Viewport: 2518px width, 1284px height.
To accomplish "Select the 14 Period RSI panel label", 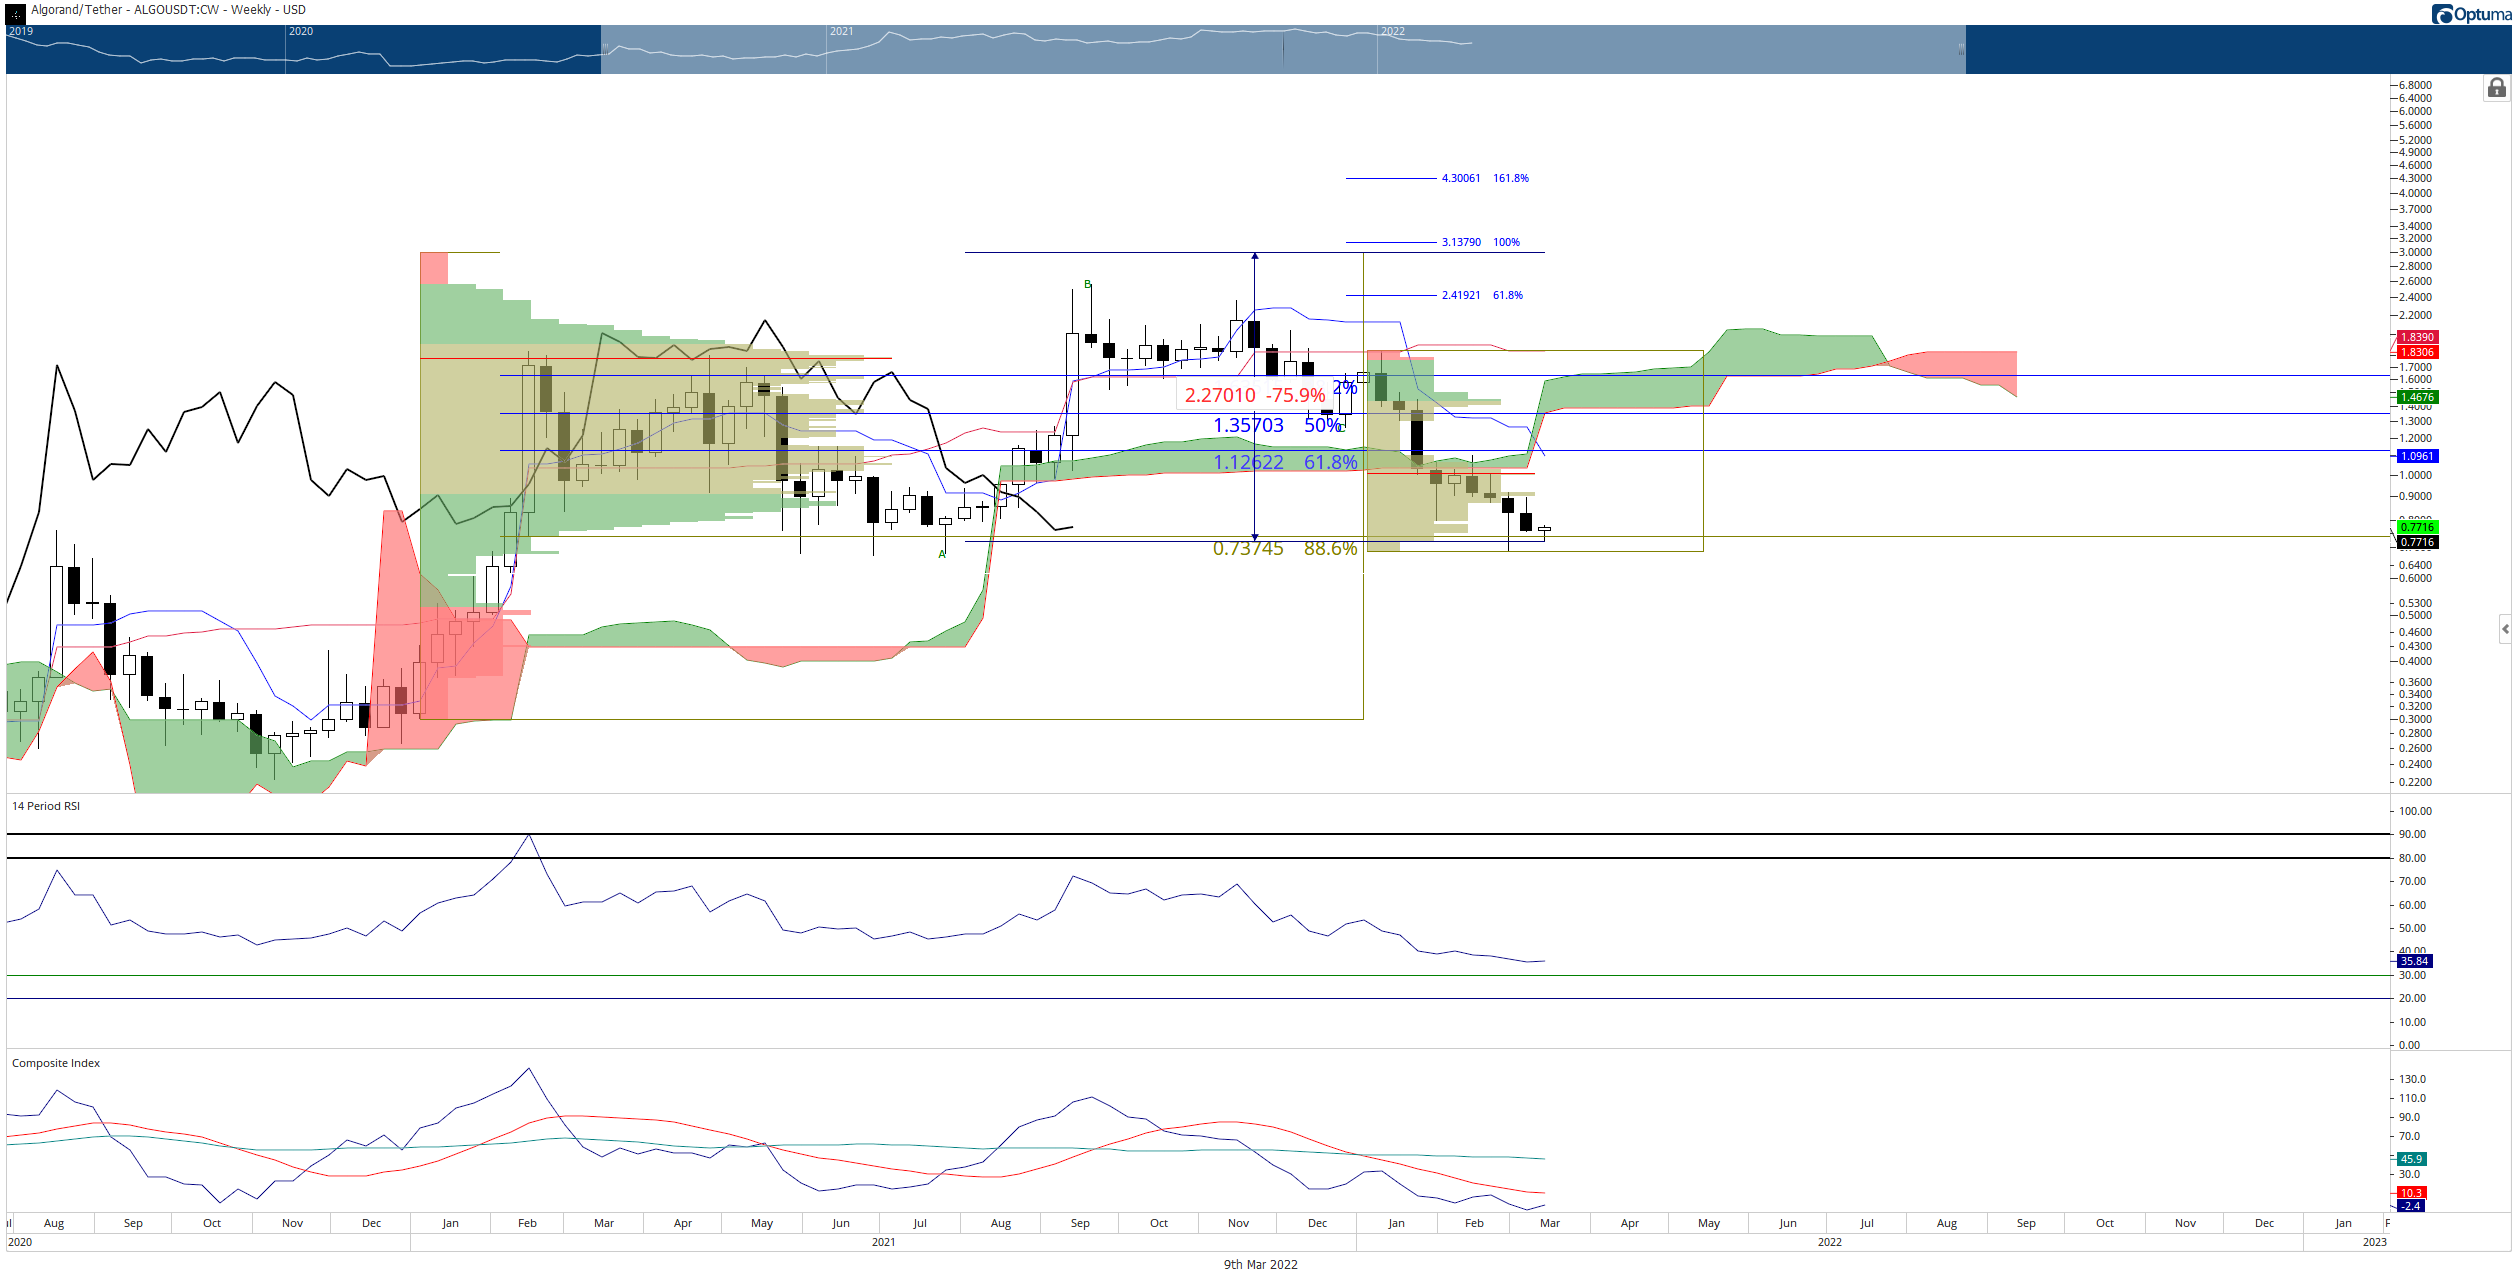I will coord(46,806).
